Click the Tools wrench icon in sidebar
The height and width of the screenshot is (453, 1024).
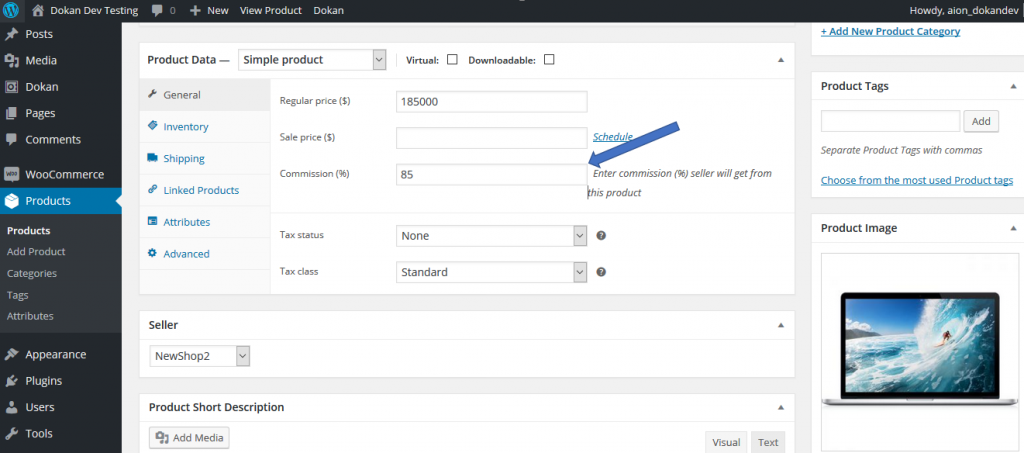click(11, 433)
